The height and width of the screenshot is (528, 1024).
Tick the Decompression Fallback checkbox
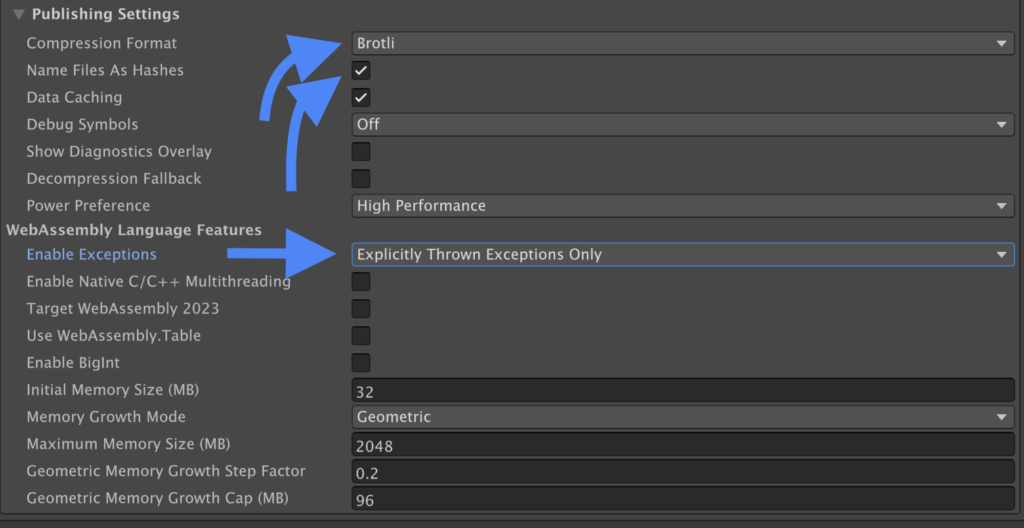click(x=361, y=179)
